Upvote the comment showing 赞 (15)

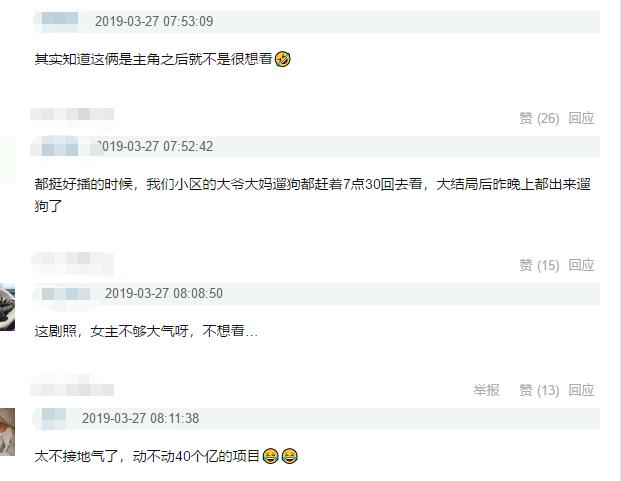click(x=539, y=265)
